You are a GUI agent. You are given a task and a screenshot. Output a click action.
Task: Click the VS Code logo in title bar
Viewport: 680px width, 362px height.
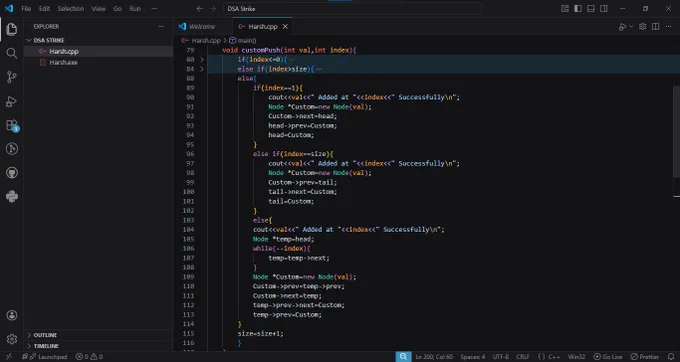pos(9,8)
